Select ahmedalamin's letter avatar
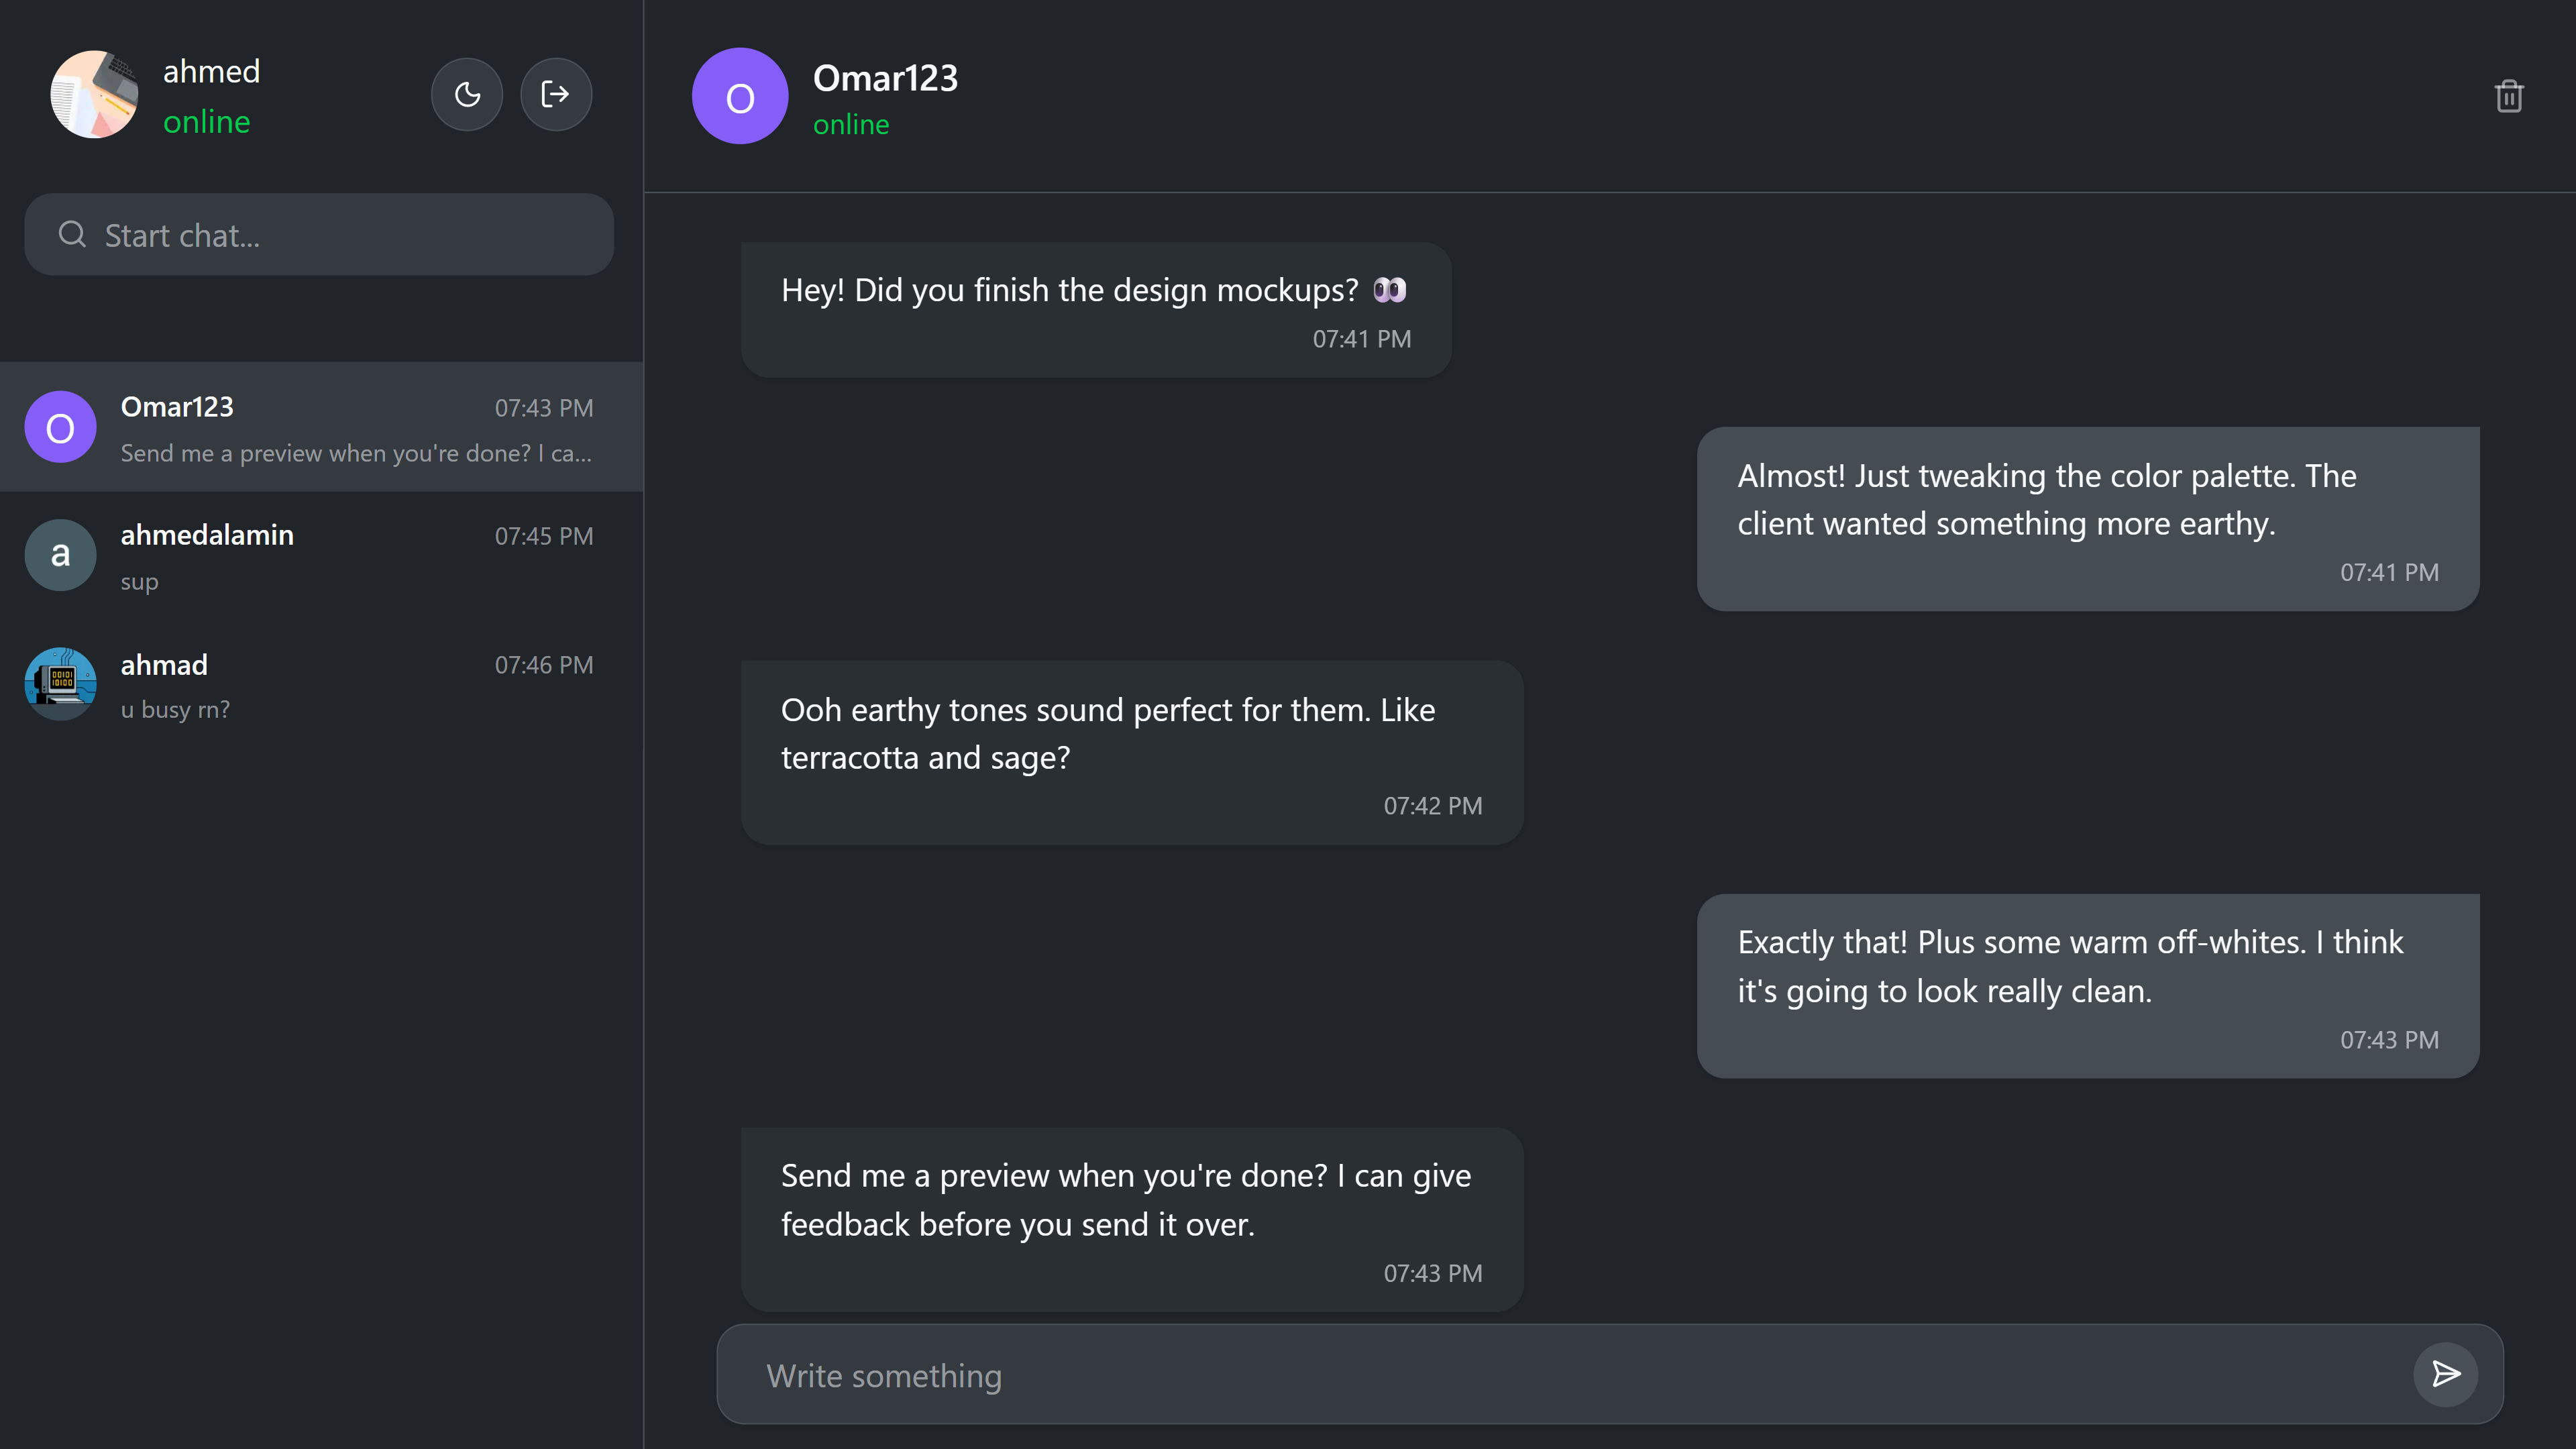 point(59,554)
